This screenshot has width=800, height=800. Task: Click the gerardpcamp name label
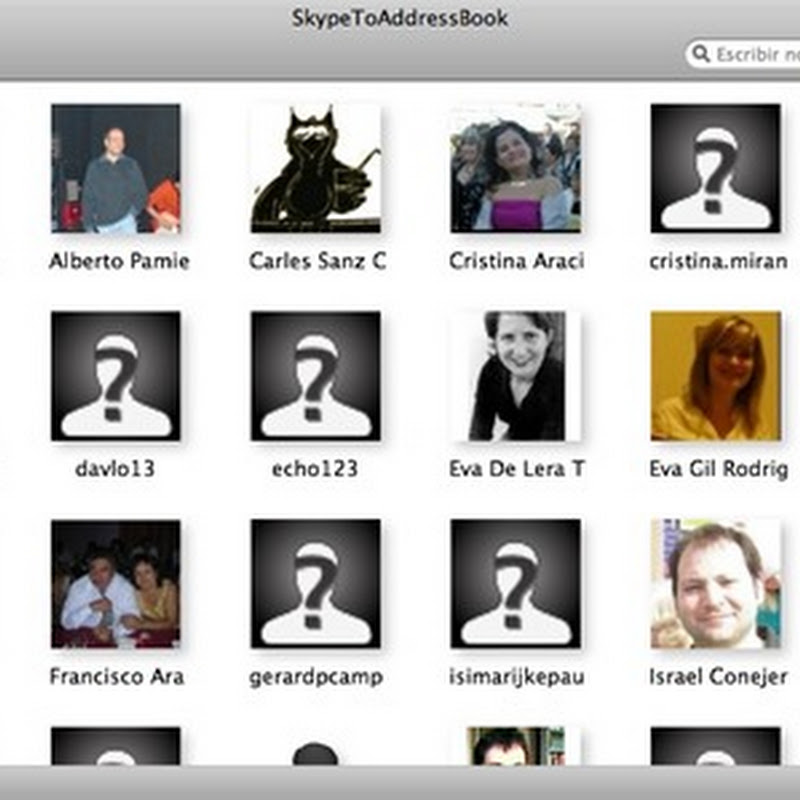tap(316, 678)
